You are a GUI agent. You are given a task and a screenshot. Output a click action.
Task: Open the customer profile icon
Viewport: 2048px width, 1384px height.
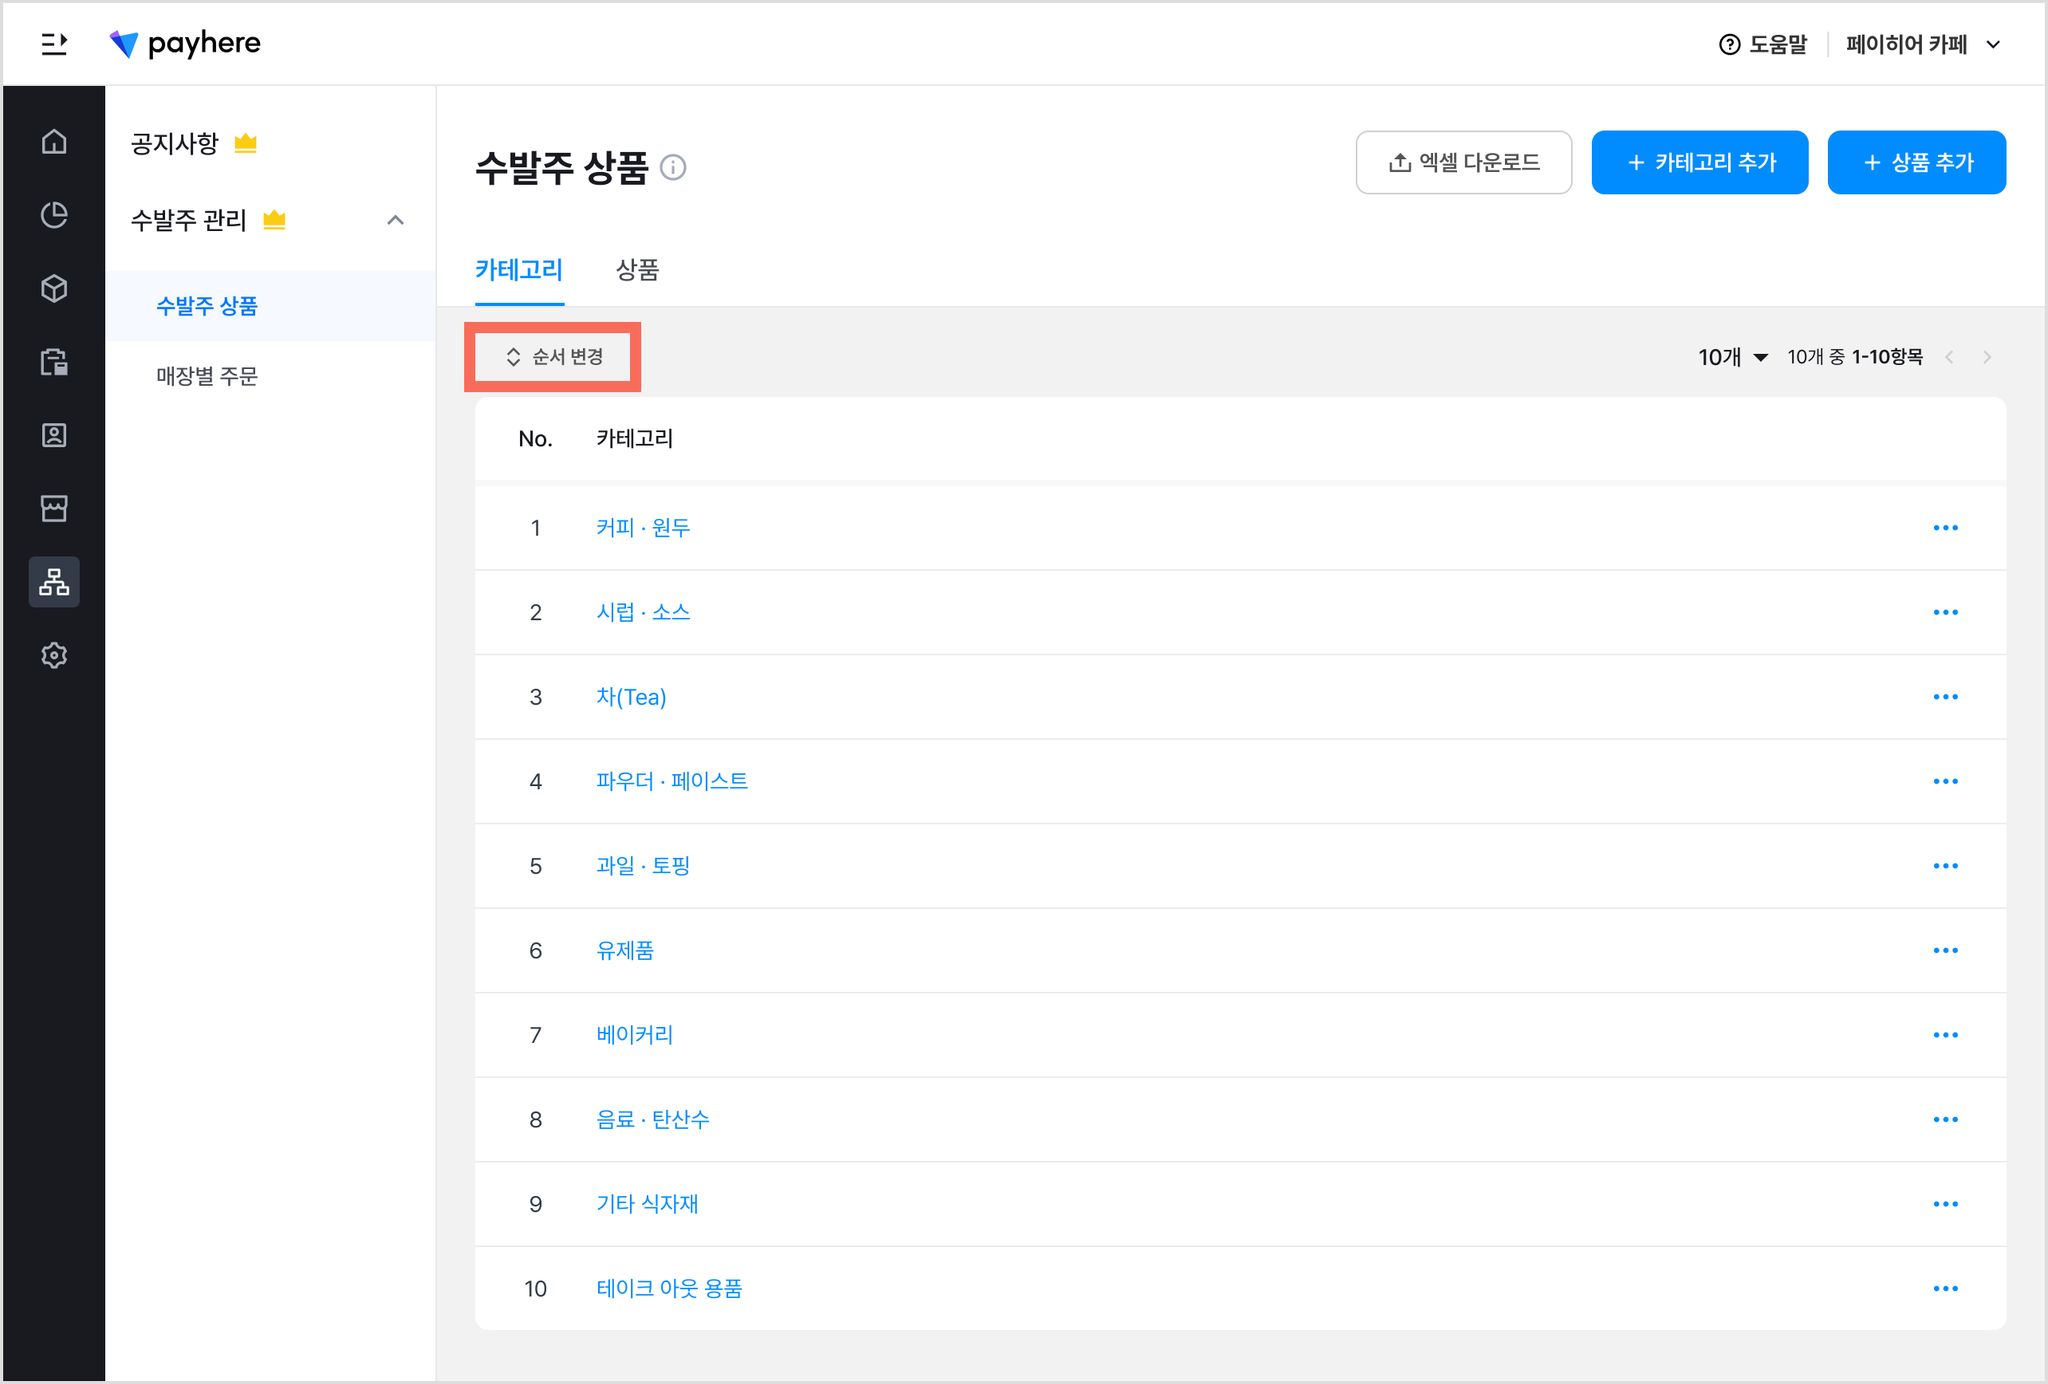coord(54,435)
